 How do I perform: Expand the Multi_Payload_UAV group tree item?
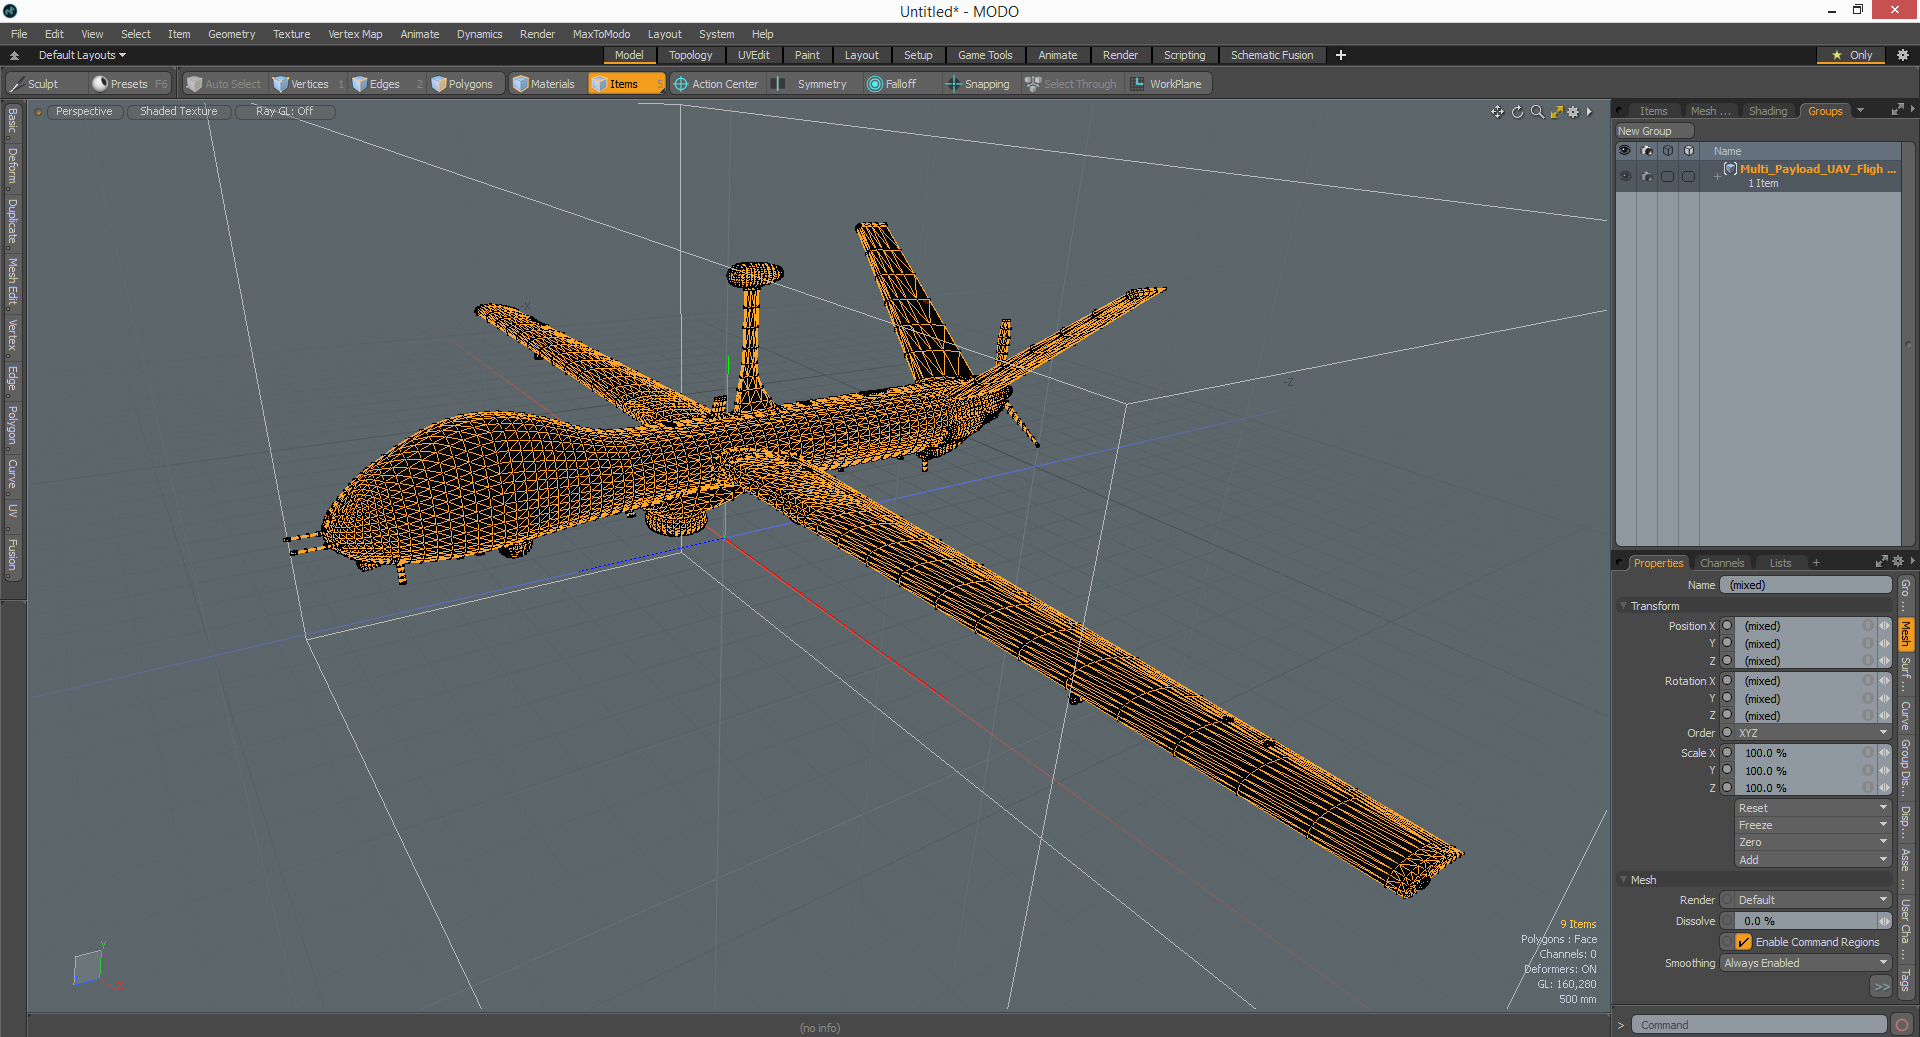tap(1717, 176)
